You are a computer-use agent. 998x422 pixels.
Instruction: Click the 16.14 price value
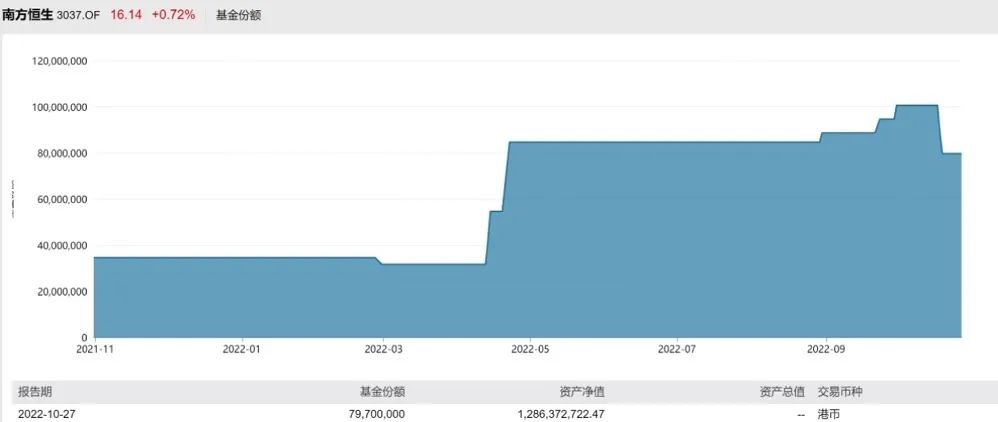coord(127,15)
